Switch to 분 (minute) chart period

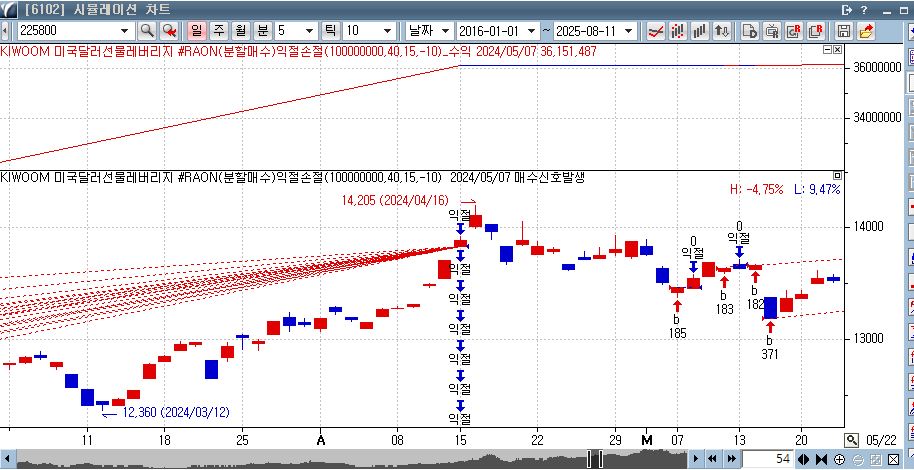pyautogui.click(x=262, y=31)
